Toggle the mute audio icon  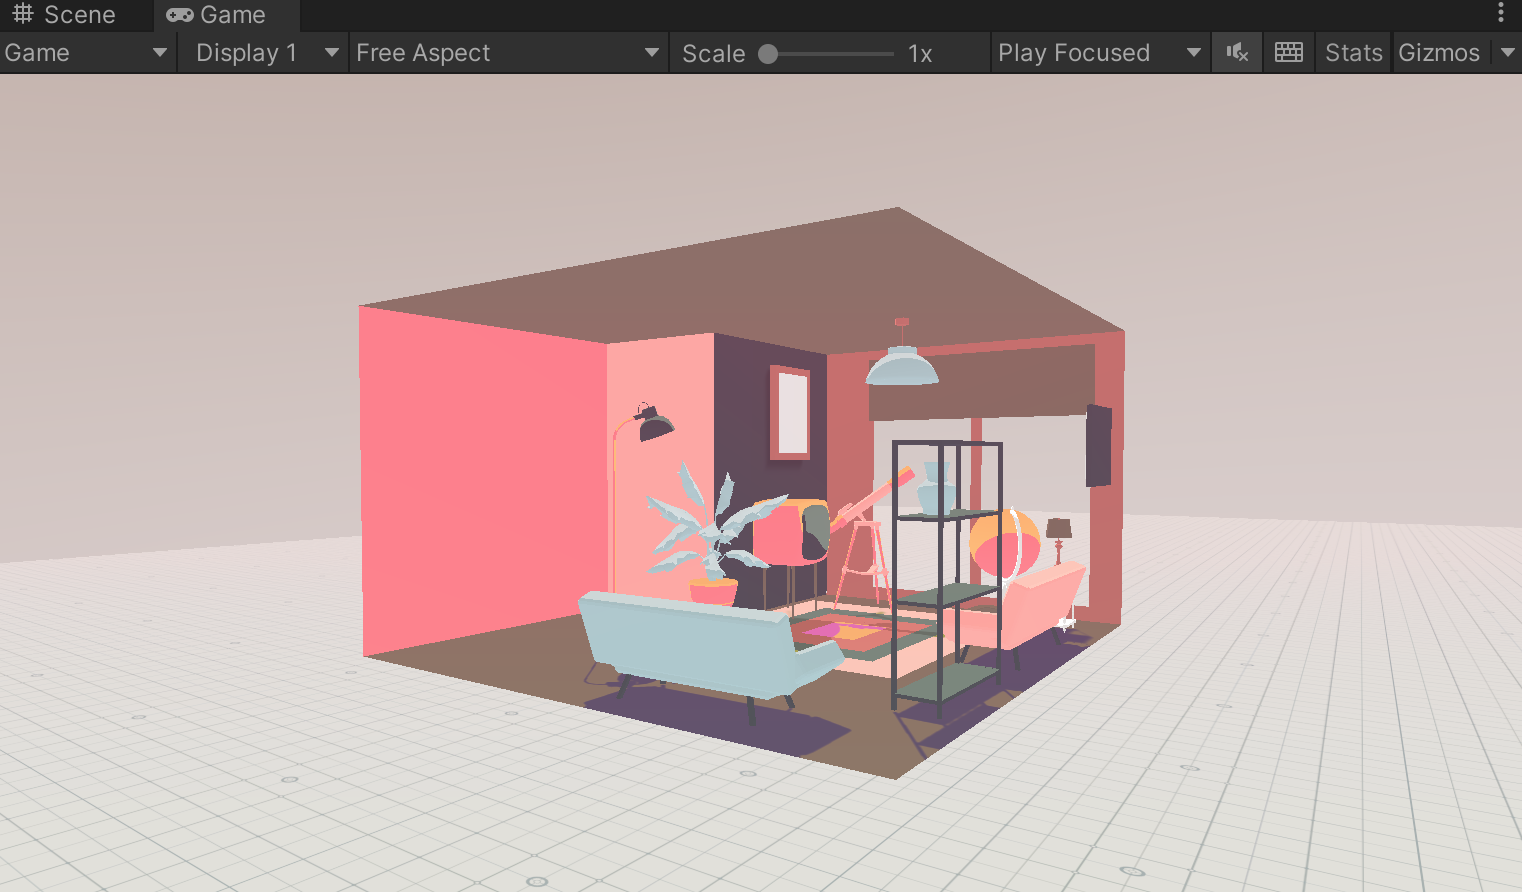[1237, 53]
